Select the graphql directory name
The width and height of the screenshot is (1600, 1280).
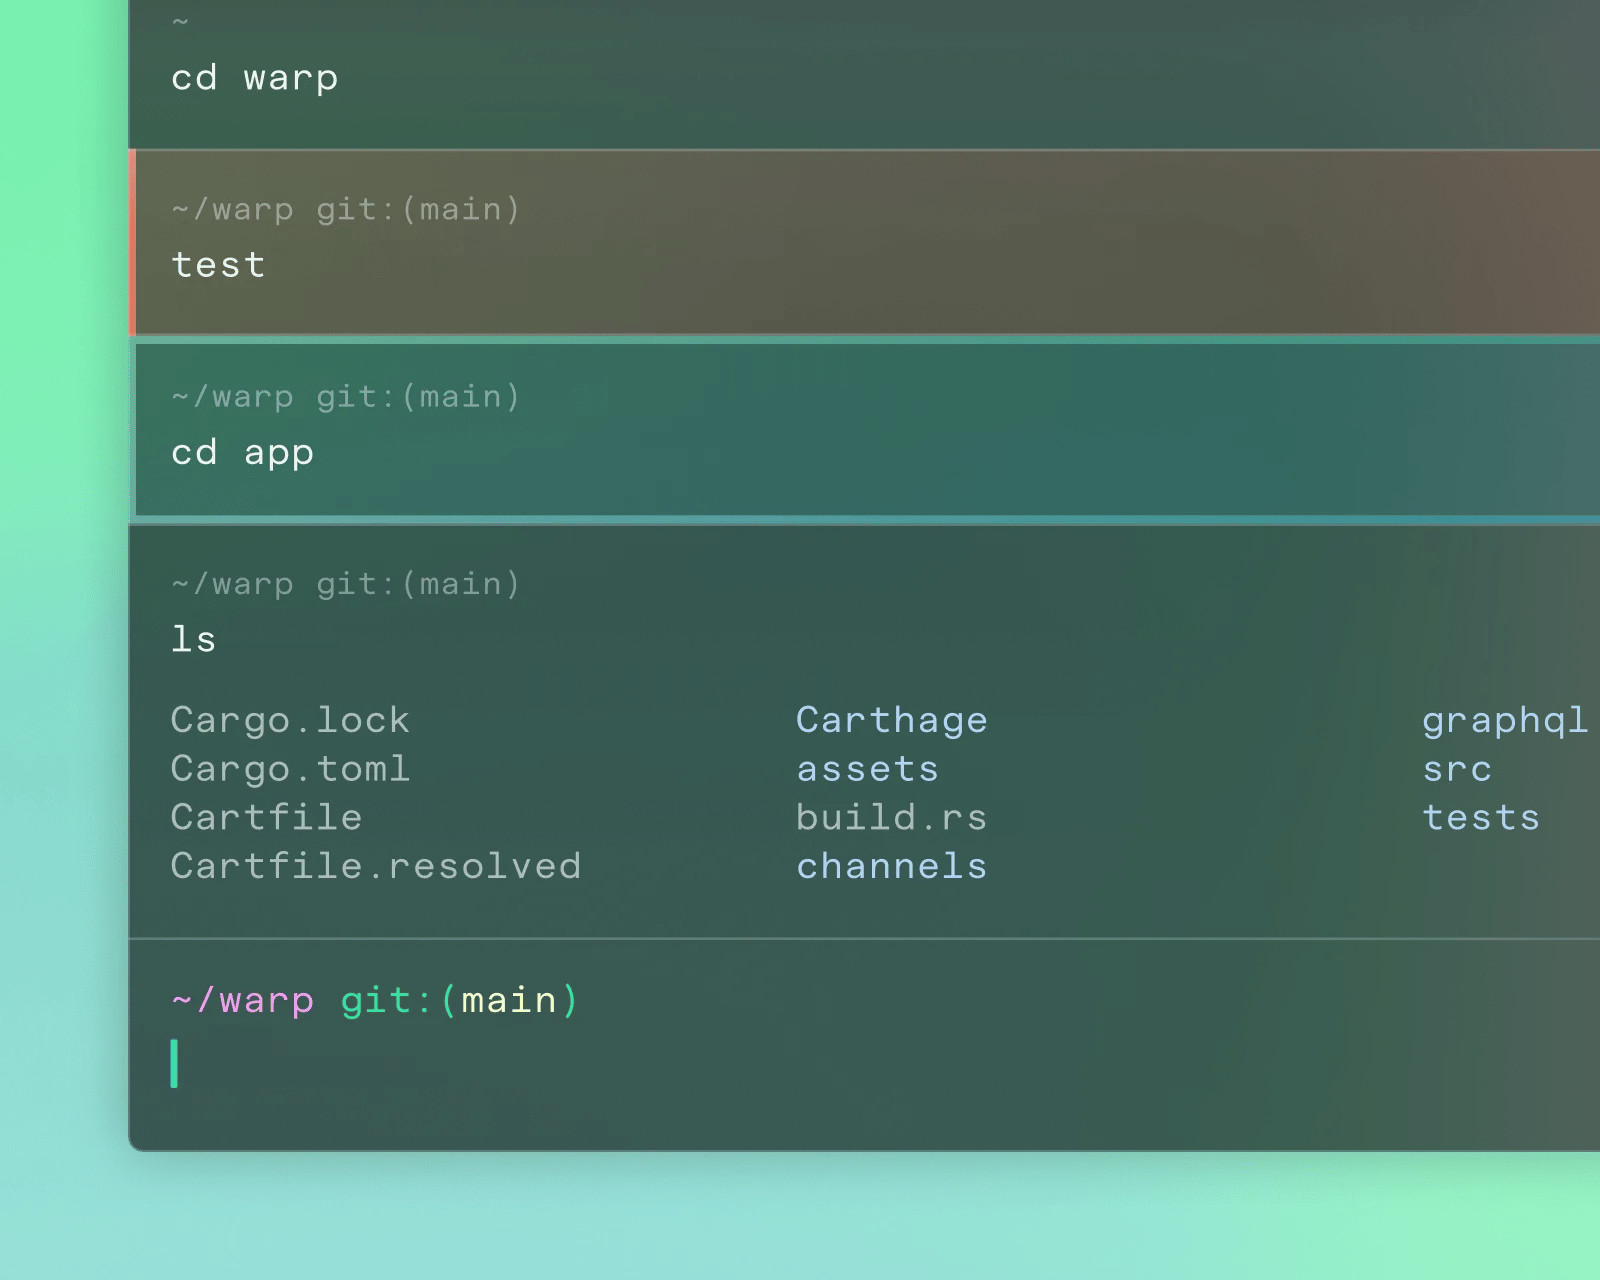[x=1505, y=719]
